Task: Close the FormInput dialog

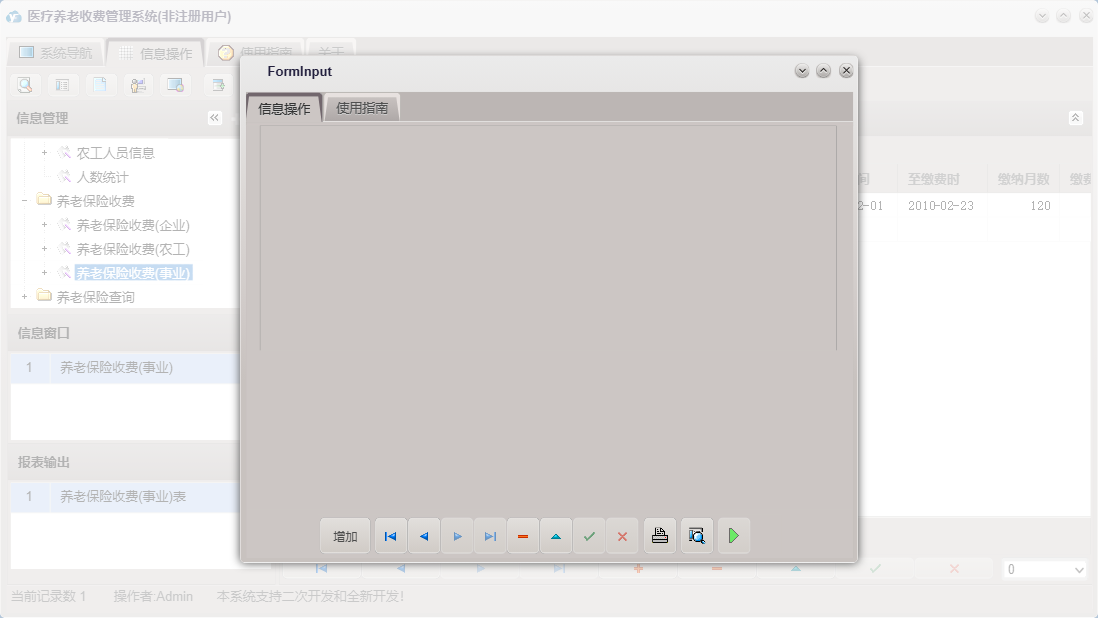Action: click(x=846, y=71)
